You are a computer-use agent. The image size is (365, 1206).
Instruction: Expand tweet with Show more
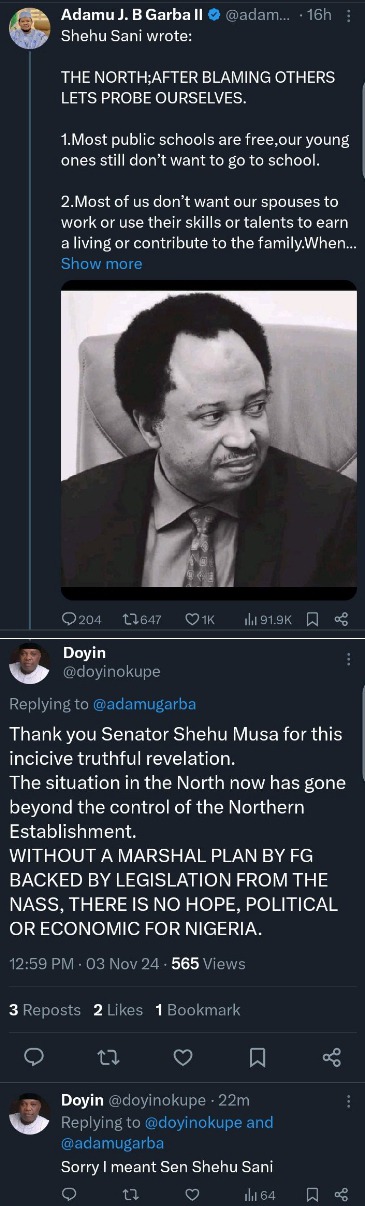tap(102, 263)
